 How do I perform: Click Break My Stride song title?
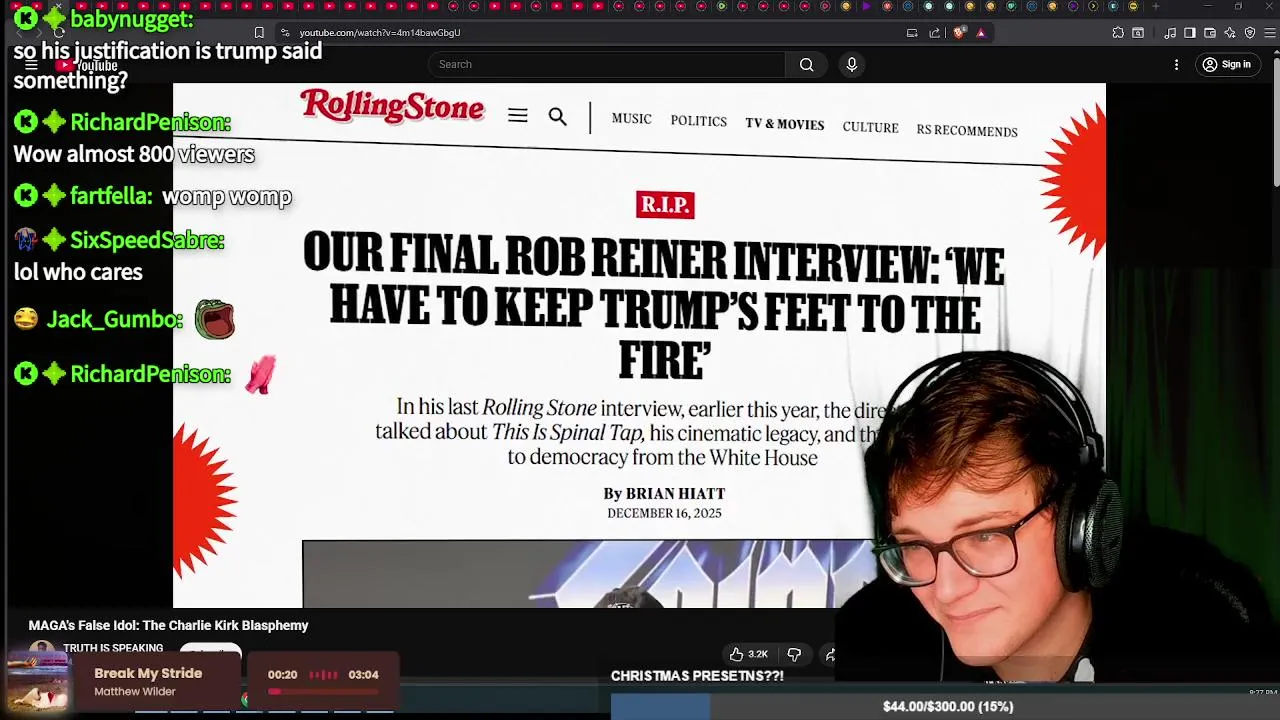148,673
